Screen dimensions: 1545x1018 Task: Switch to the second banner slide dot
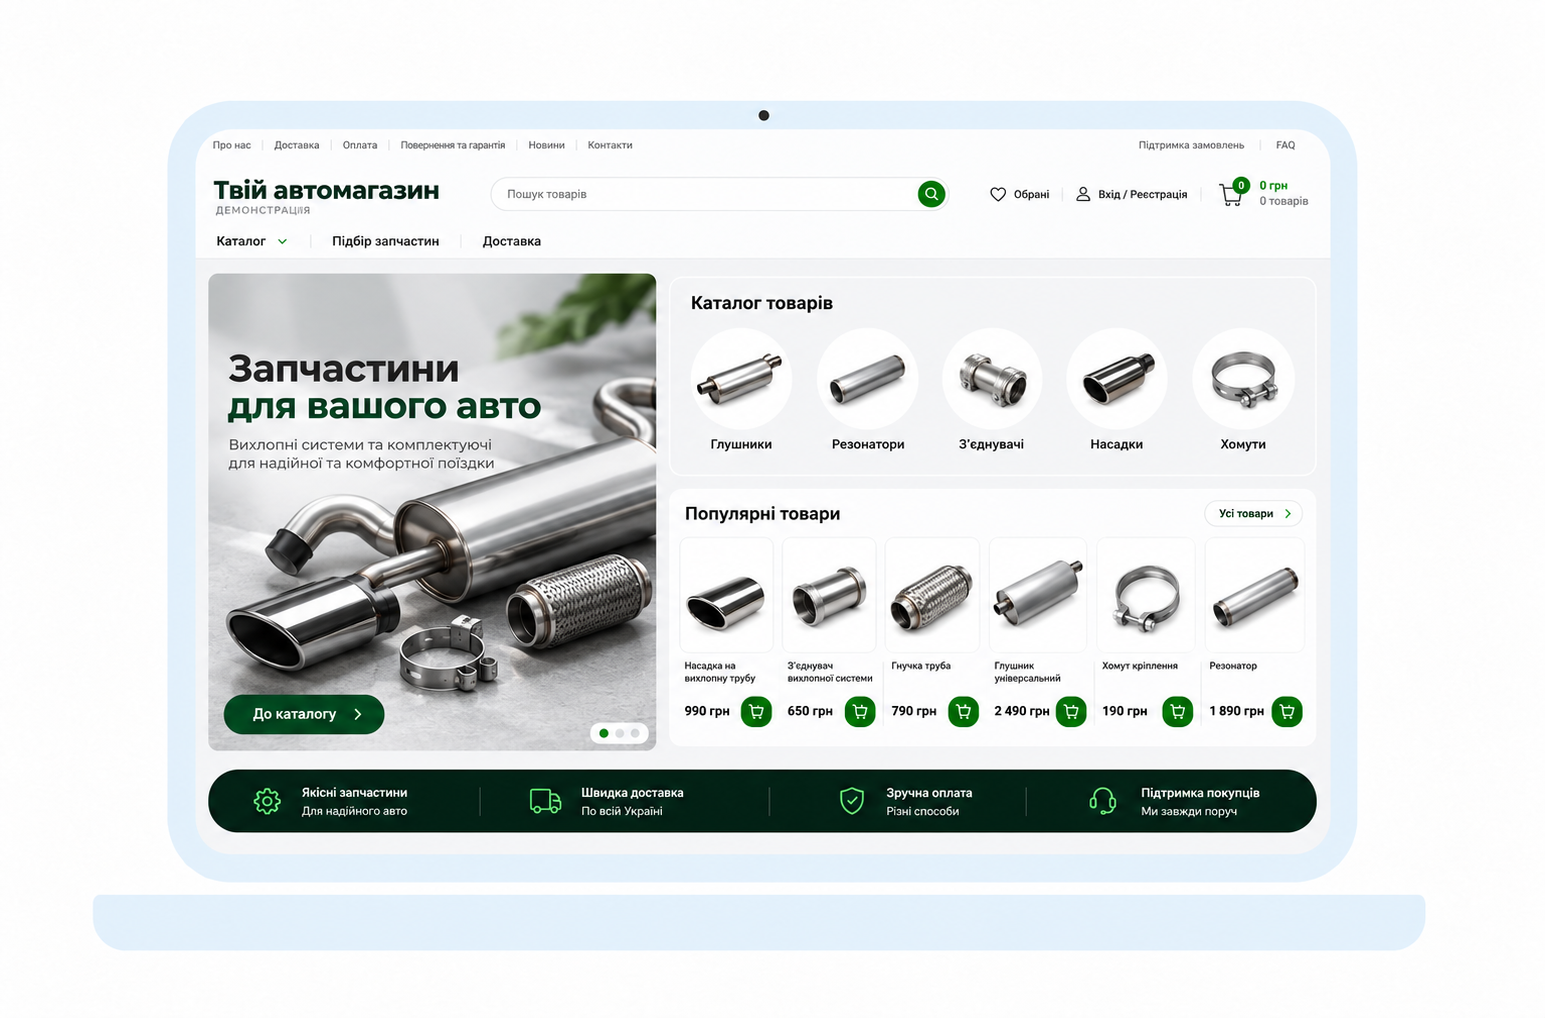[x=620, y=733]
